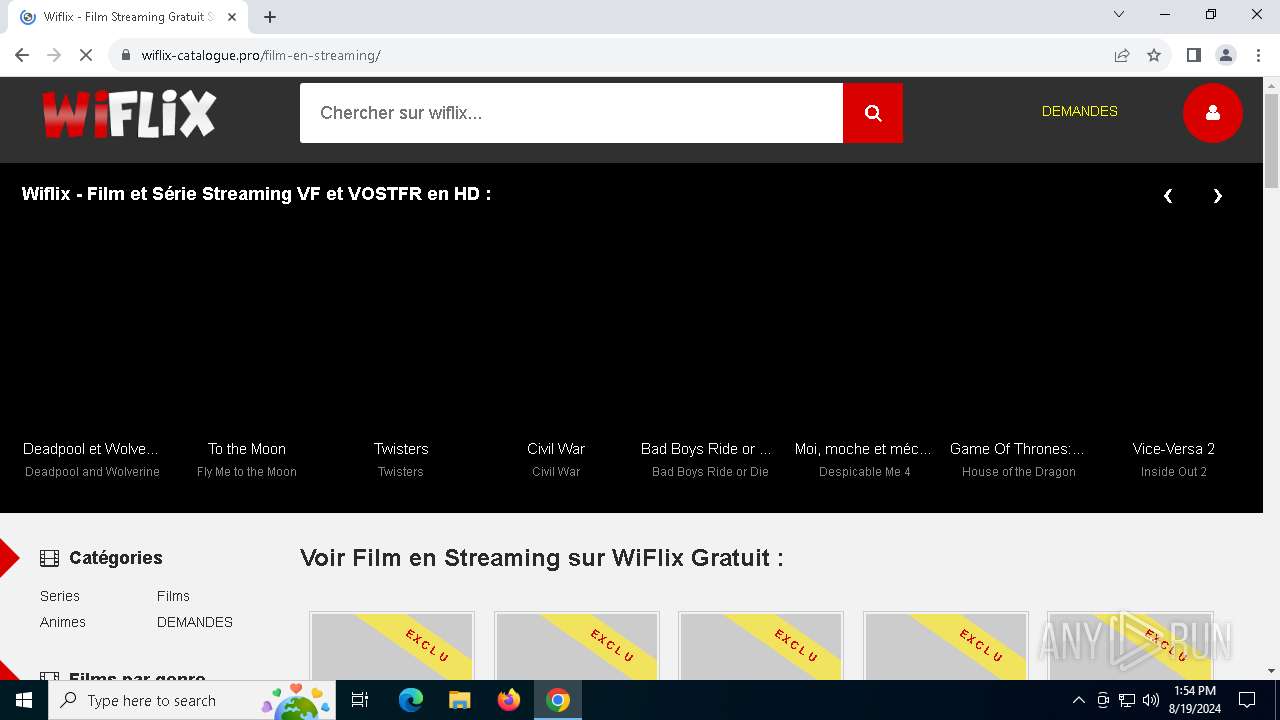The height and width of the screenshot is (720, 1280).
Task: Open the DEMANDES link in the header
Action: pos(1080,111)
